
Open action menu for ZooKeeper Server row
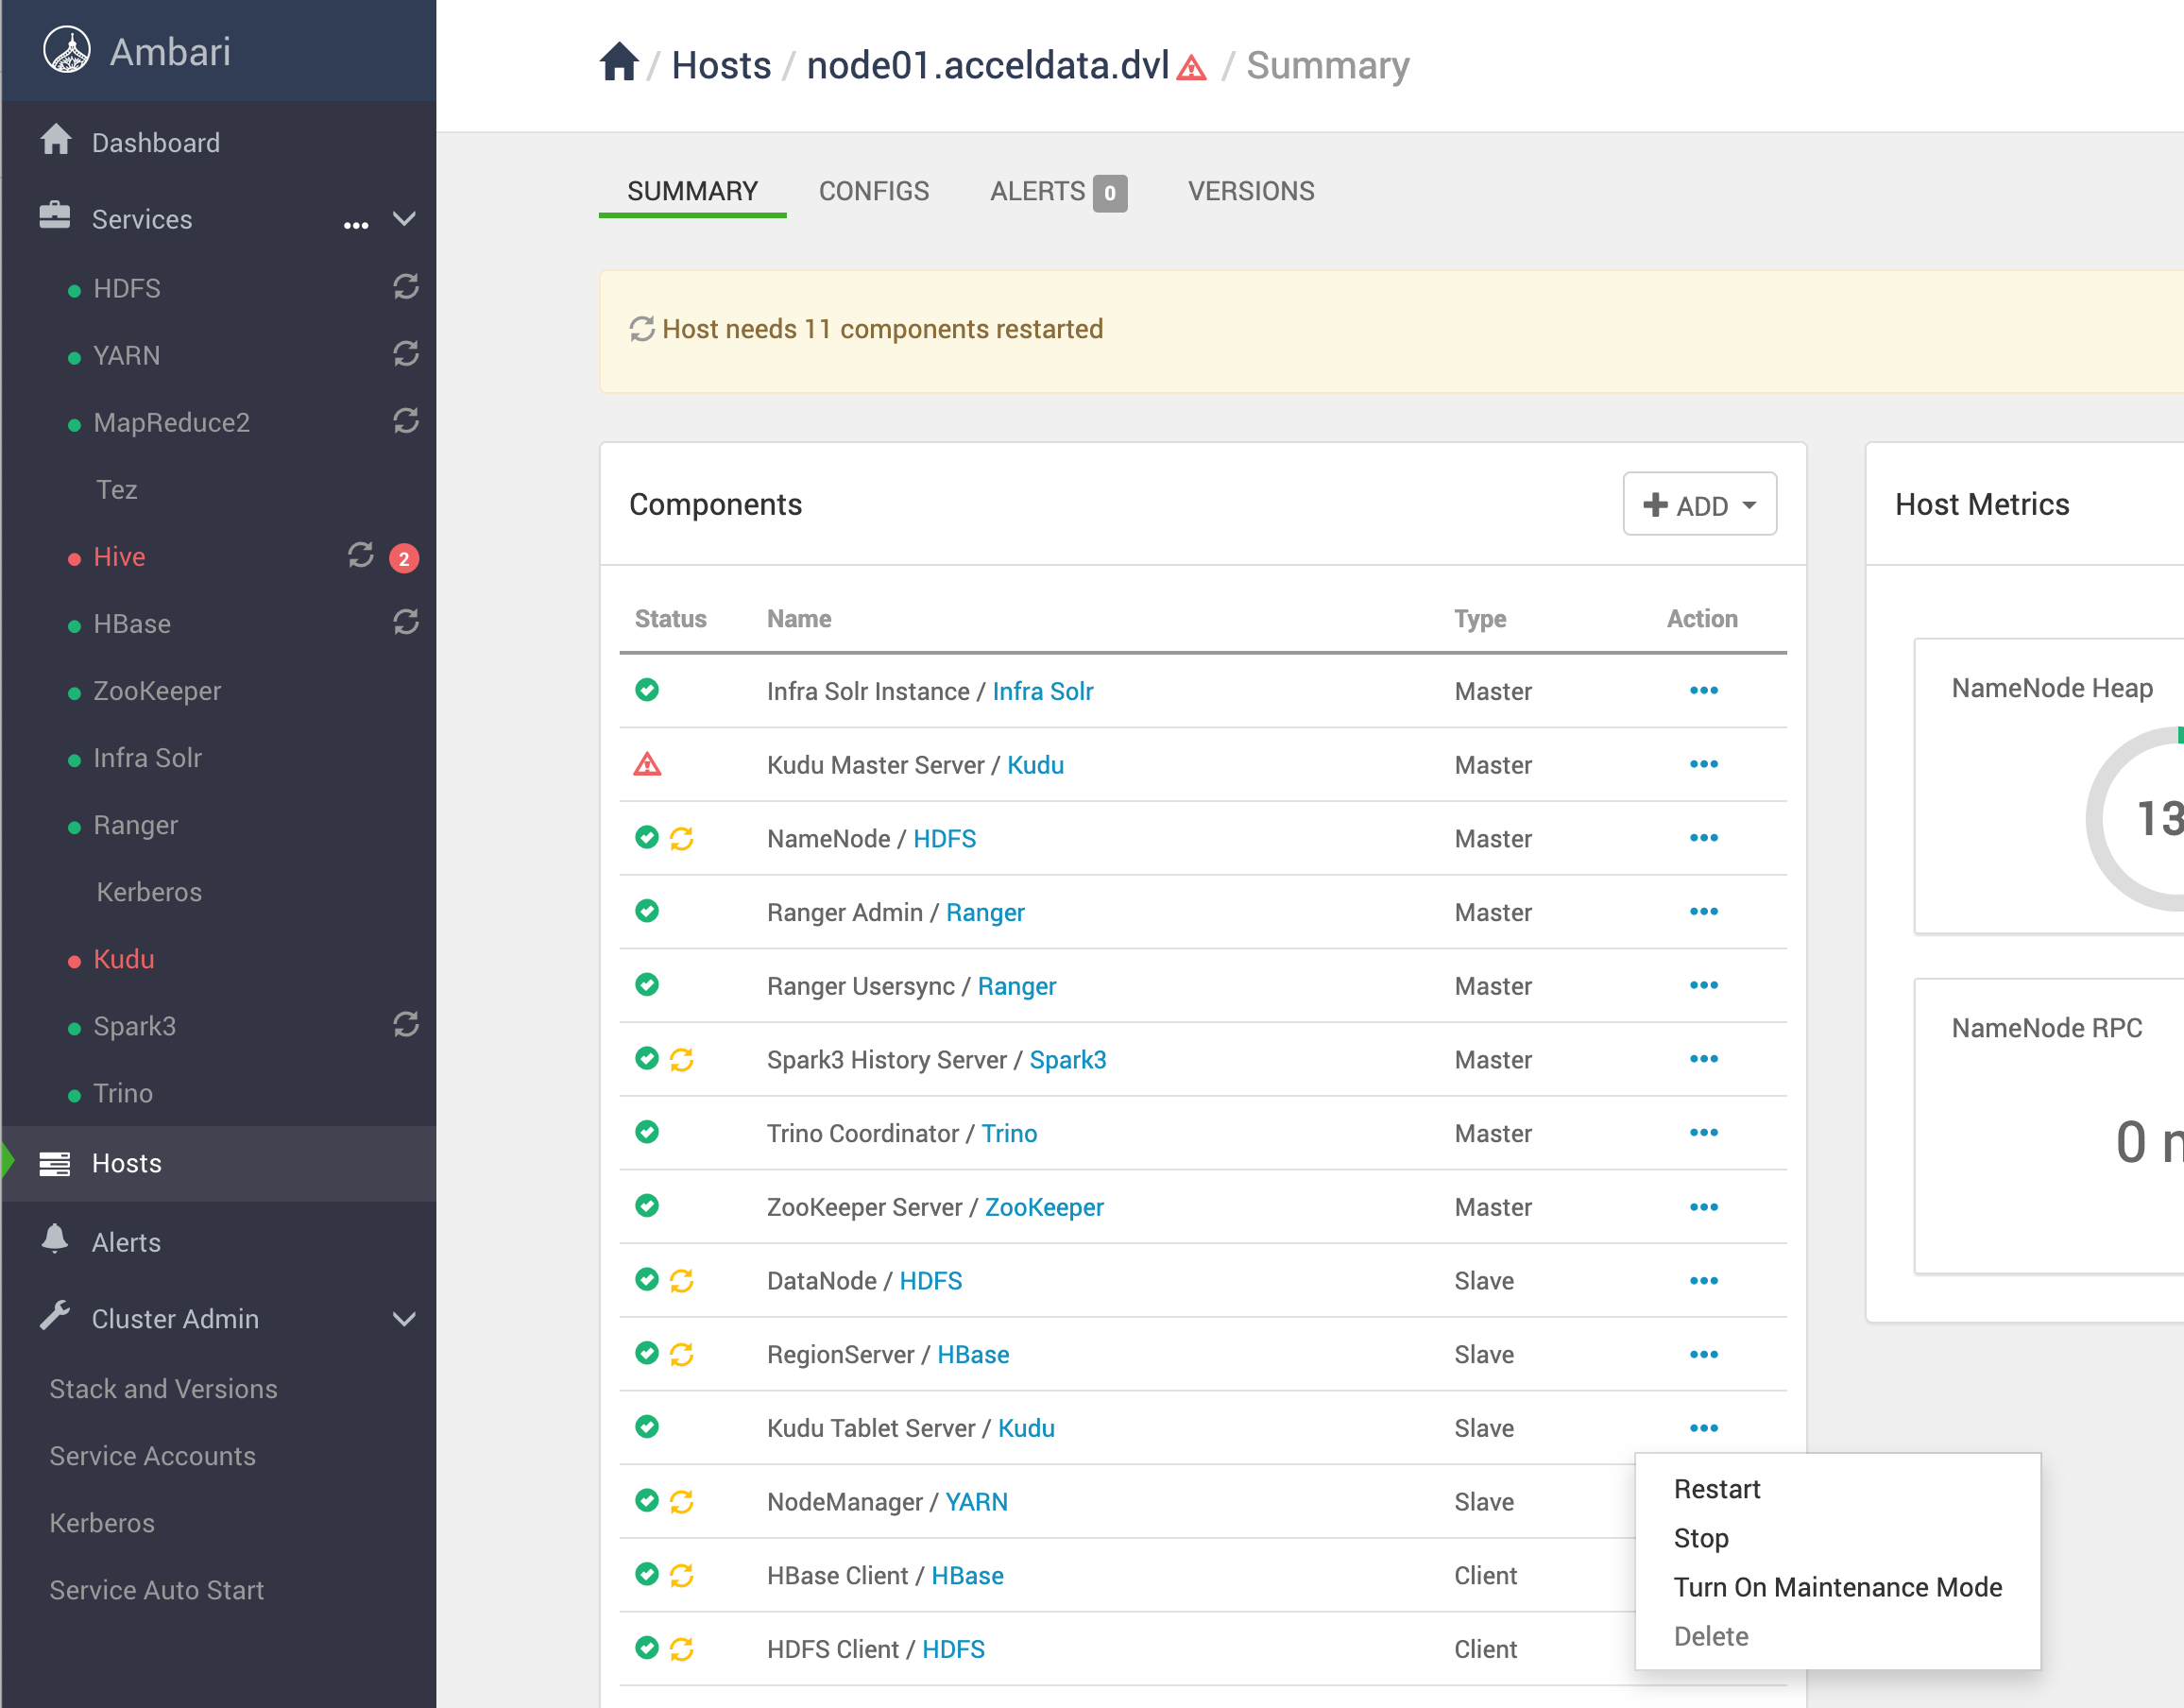[1704, 1206]
